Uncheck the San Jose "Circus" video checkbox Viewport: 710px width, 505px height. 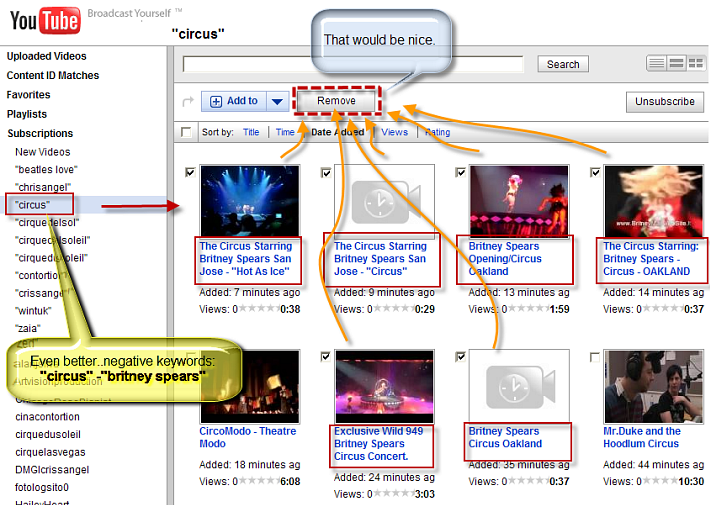(326, 173)
